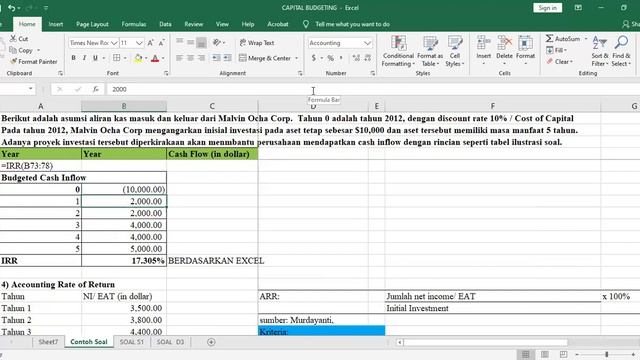
Task: Toggle Wrap Text
Action: pos(257,42)
